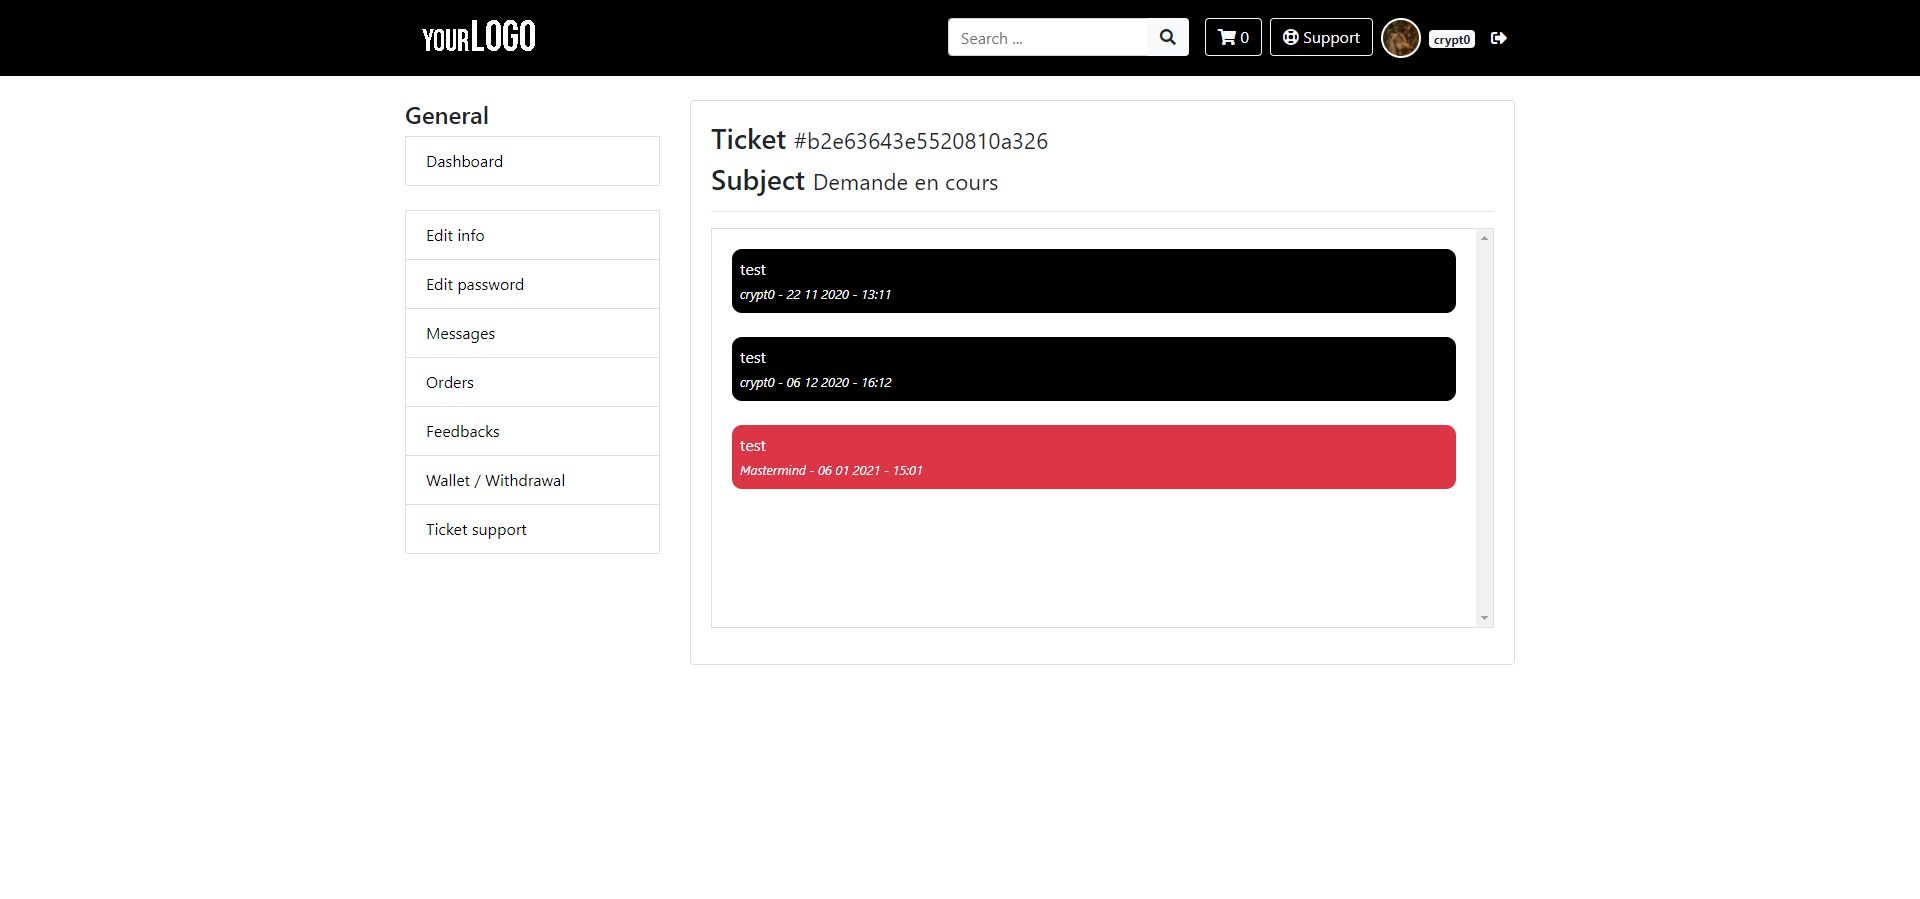The width and height of the screenshot is (1920, 899).
Task: Open Feedbacks in the sidebar
Action: coord(532,431)
